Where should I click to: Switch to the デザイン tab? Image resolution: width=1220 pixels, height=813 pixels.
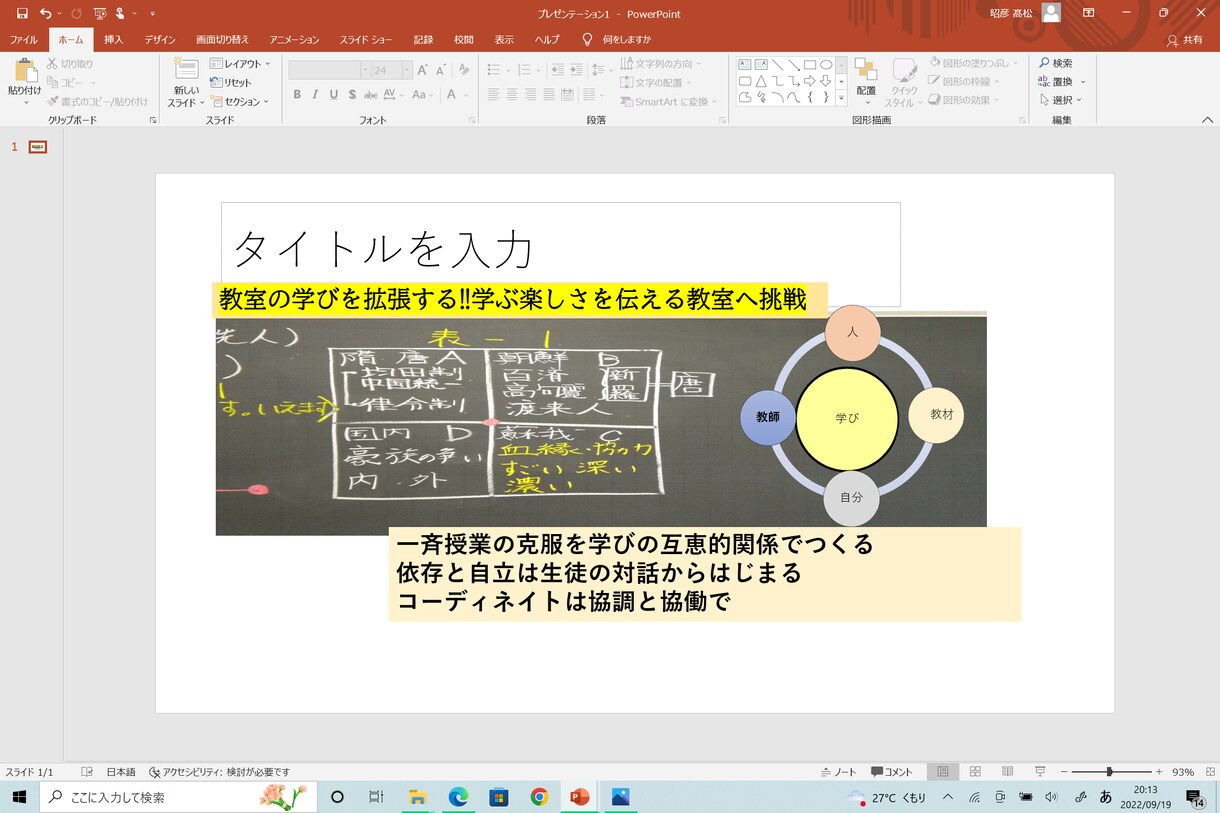[160, 40]
